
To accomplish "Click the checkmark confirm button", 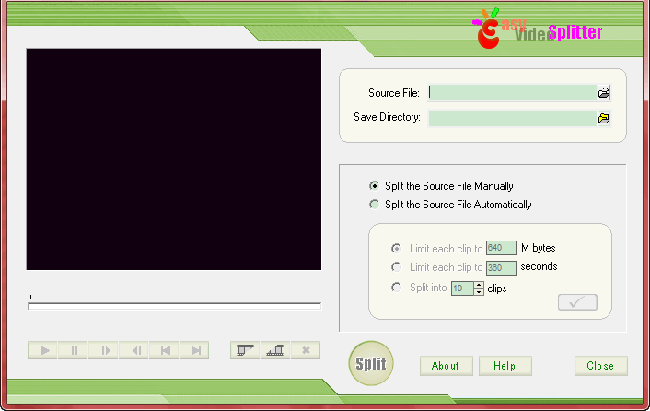I will 577,302.
